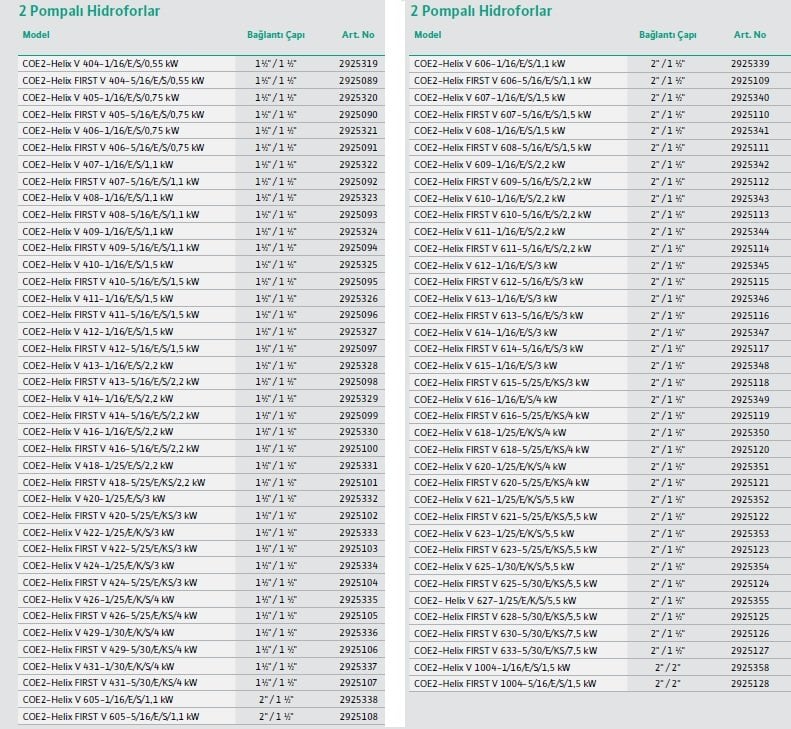Select row COE2-Helix V 618-1/25/E/K/S/4 kW
Screen dimensions: 791x729
click(600, 433)
